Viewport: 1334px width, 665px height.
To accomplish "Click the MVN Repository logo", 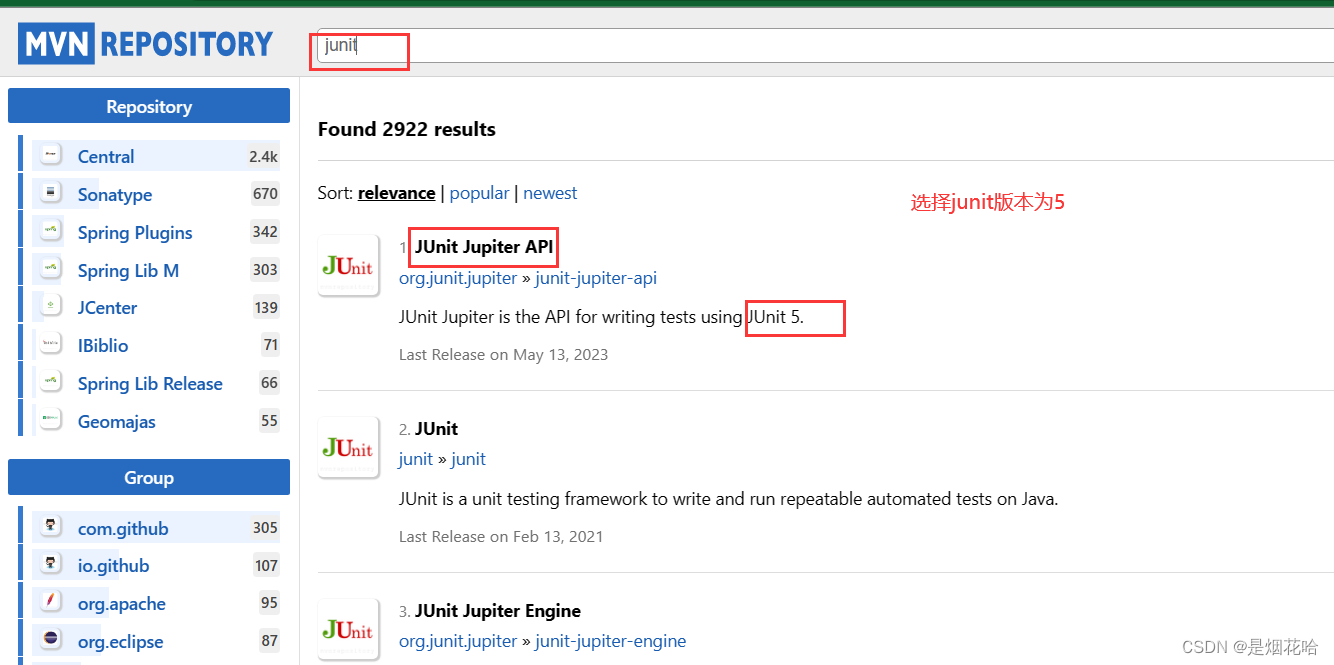I will [146, 44].
